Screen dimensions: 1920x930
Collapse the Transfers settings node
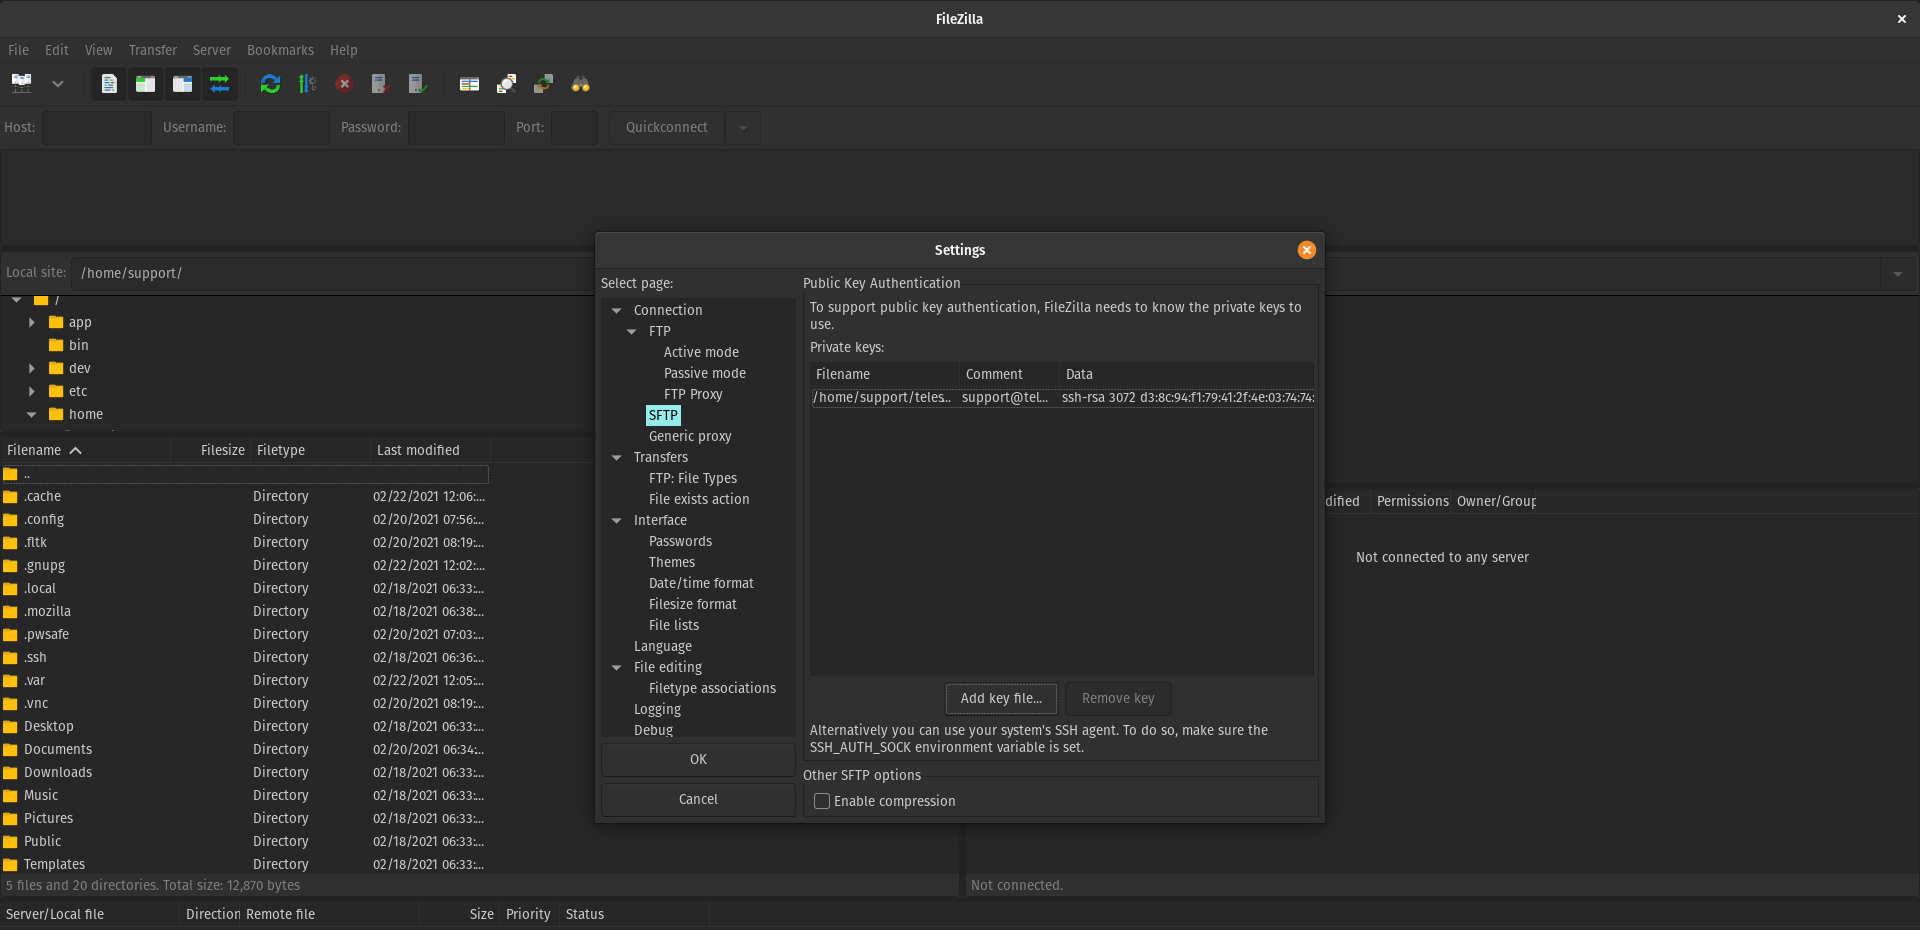tap(617, 457)
